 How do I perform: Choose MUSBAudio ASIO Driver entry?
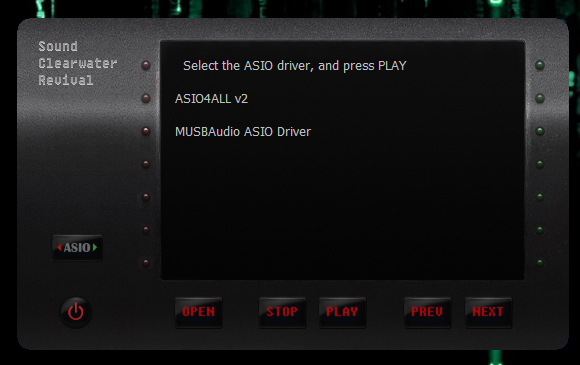[x=243, y=132]
